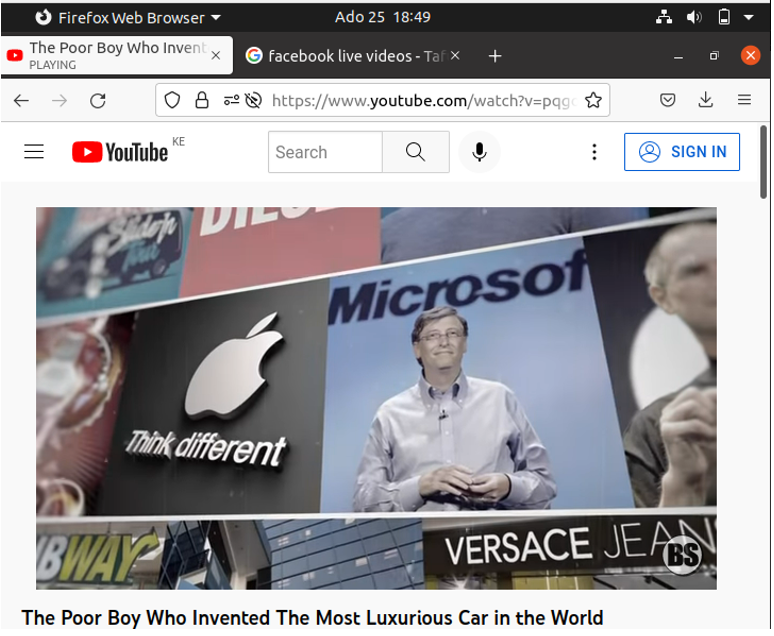Image resolution: width=774 pixels, height=636 pixels.
Task: Go back with the browser back arrow
Action: point(21,101)
